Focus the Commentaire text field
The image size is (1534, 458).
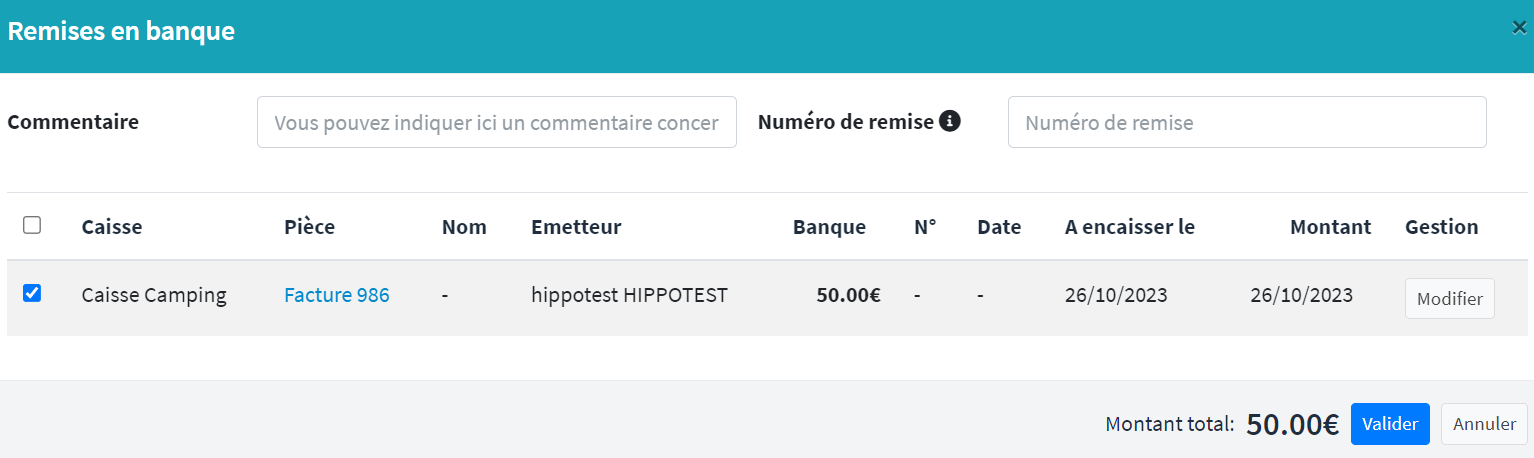point(497,122)
